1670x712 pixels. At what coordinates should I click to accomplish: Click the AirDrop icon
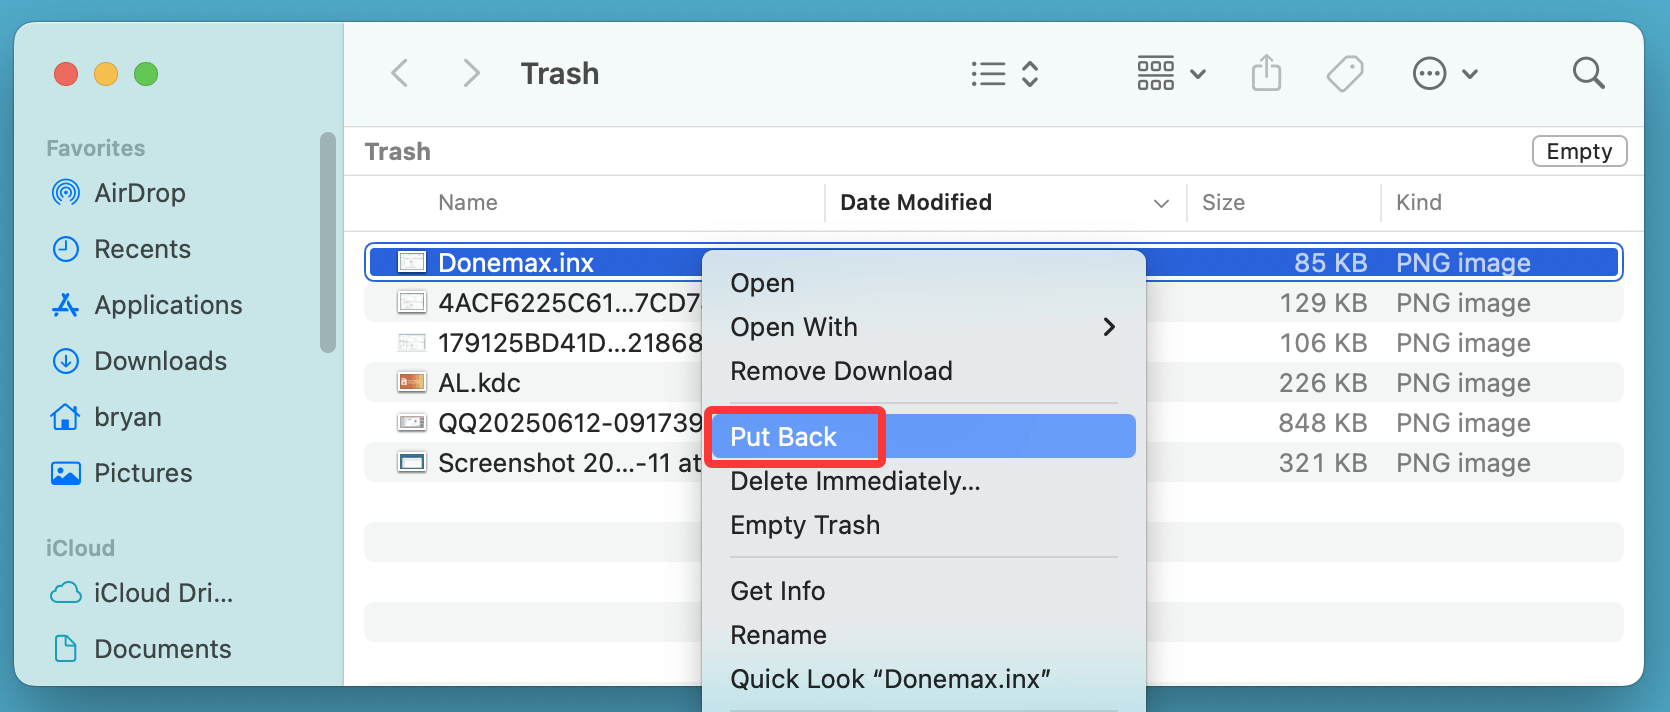[66, 193]
